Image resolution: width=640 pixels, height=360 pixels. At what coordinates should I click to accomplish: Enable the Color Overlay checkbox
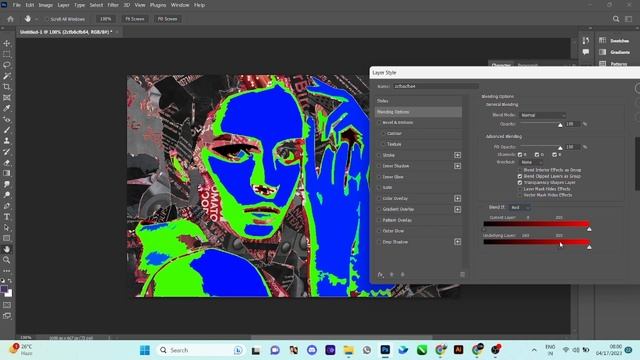[x=379, y=198]
